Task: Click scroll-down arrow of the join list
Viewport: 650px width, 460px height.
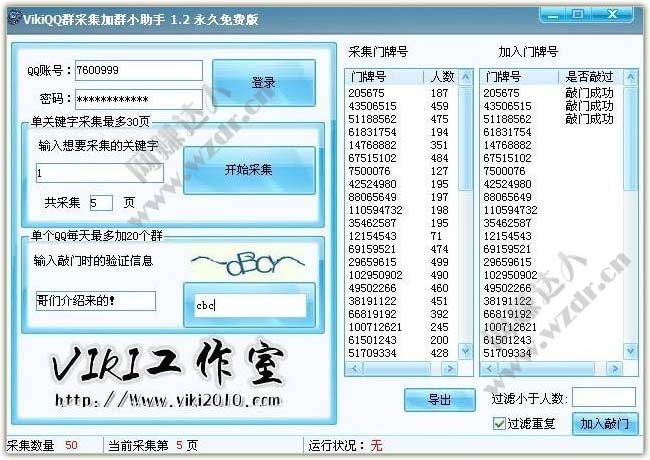Action: (631, 351)
